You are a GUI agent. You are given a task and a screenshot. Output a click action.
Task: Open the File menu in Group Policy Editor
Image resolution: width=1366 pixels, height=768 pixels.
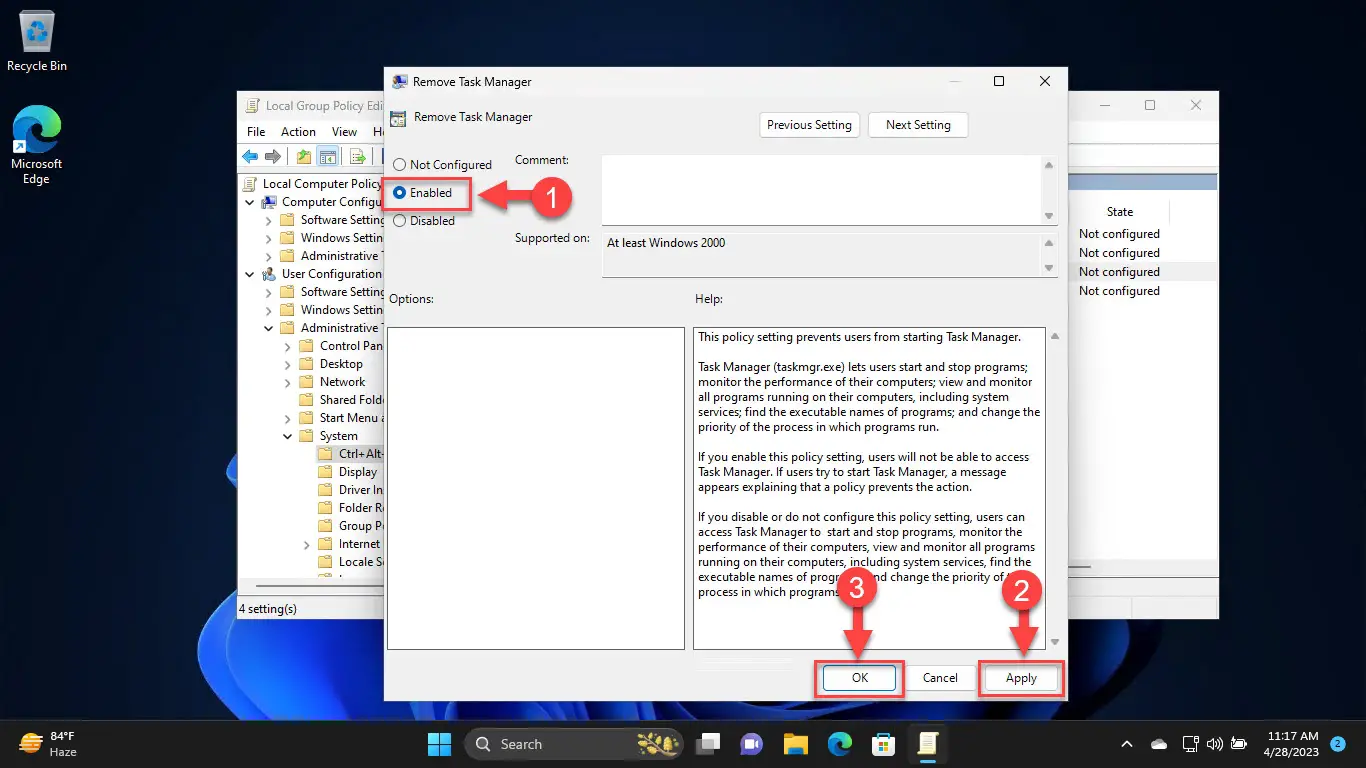pos(256,132)
